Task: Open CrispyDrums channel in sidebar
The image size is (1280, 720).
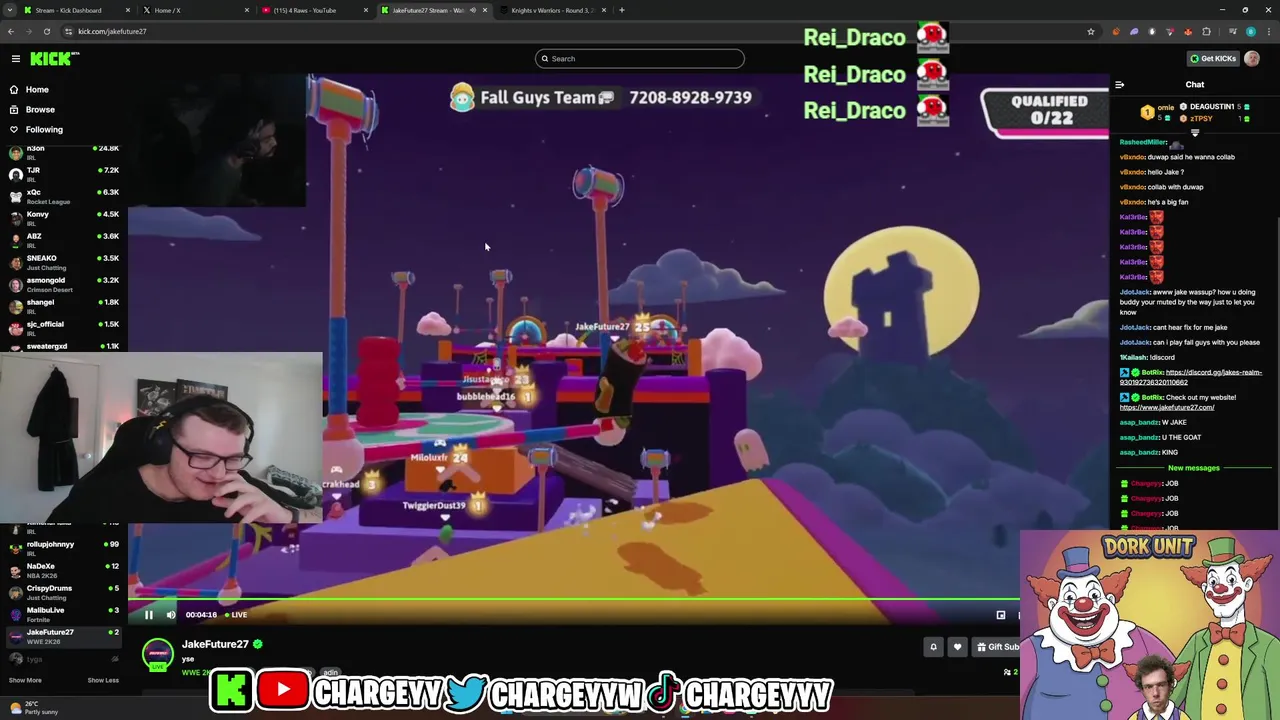Action: (x=62, y=592)
